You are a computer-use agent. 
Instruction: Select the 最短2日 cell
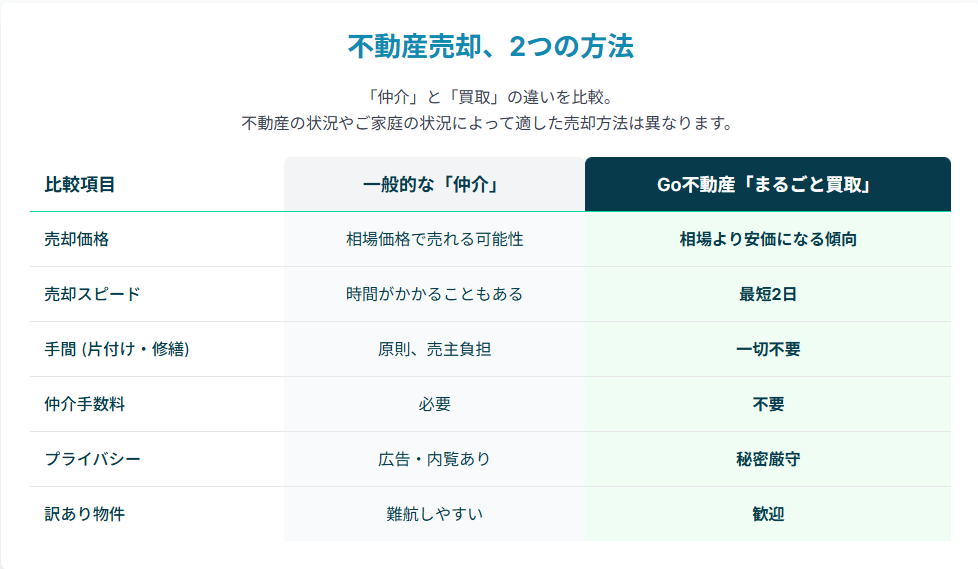tap(767, 295)
